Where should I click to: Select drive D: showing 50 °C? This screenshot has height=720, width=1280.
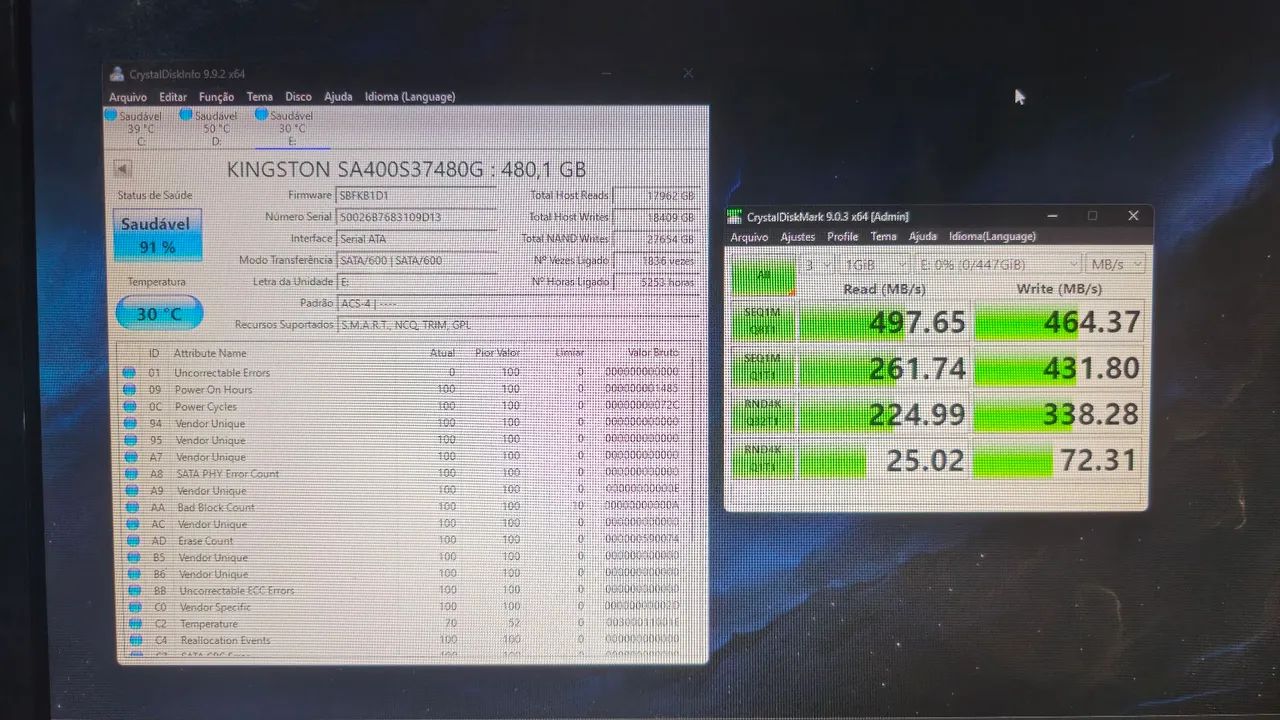[209, 128]
